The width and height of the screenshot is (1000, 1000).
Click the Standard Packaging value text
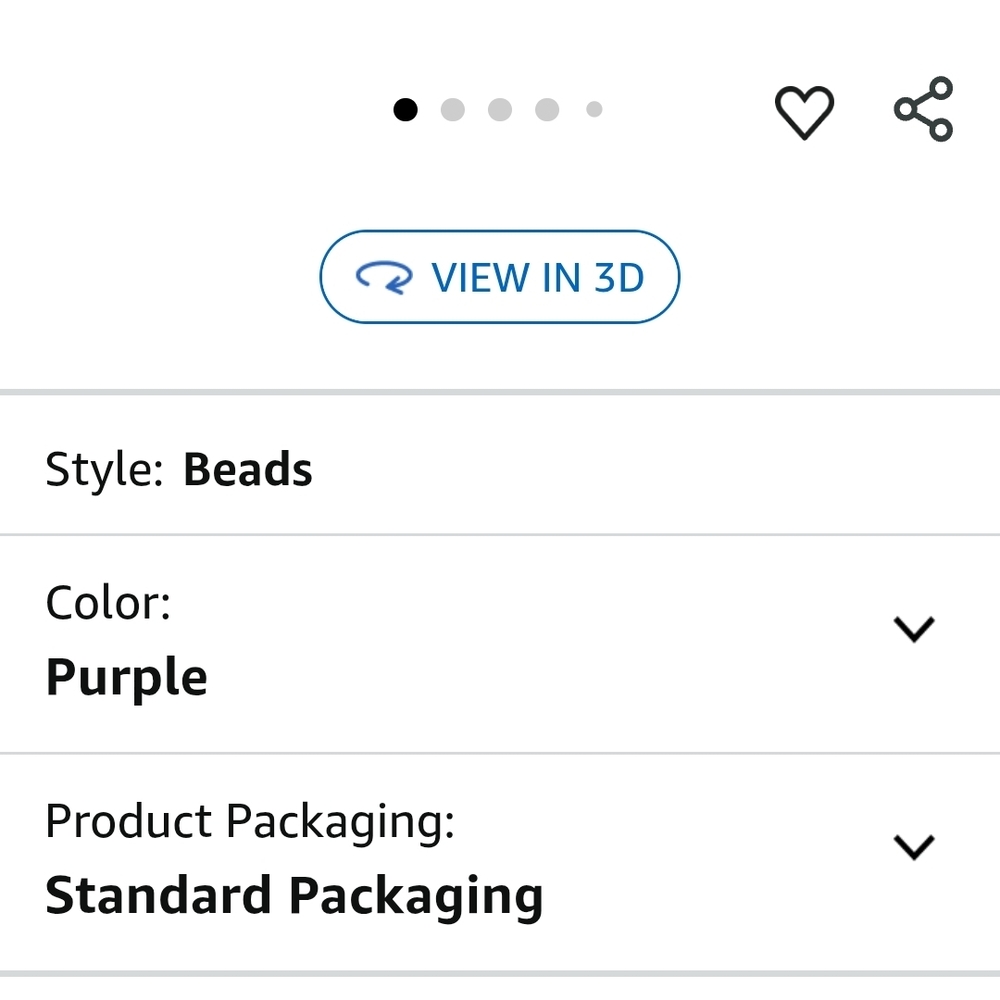pos(294,896)
